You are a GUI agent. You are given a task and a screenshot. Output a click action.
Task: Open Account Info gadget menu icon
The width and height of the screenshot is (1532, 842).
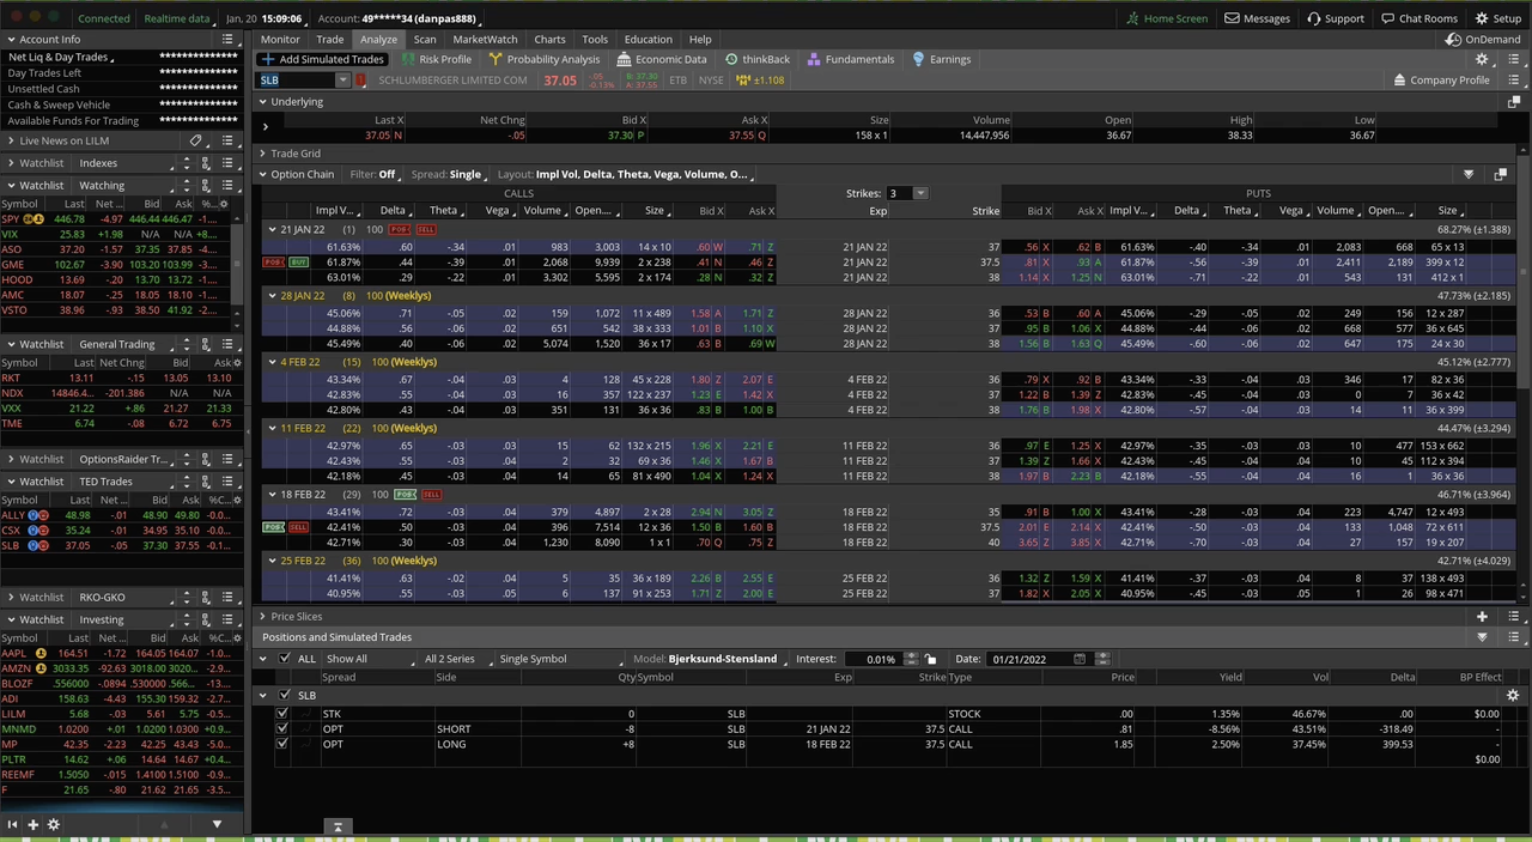(227, 39)
